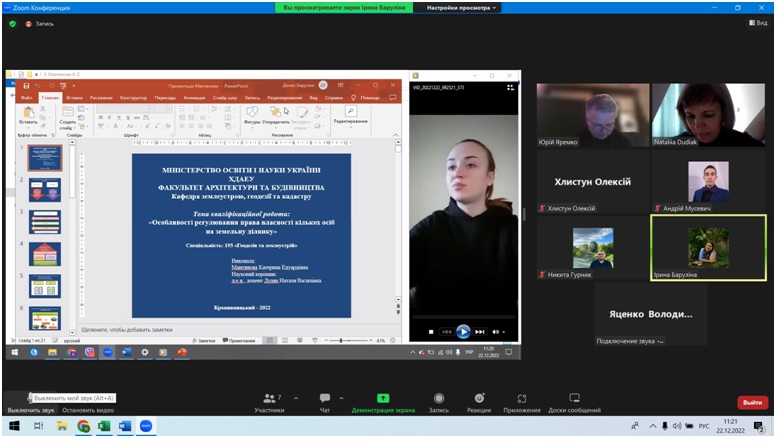Open Приложения apps in Zoom toolbar
The height and width of the screenshot is (441, 781).
point(521,403)
